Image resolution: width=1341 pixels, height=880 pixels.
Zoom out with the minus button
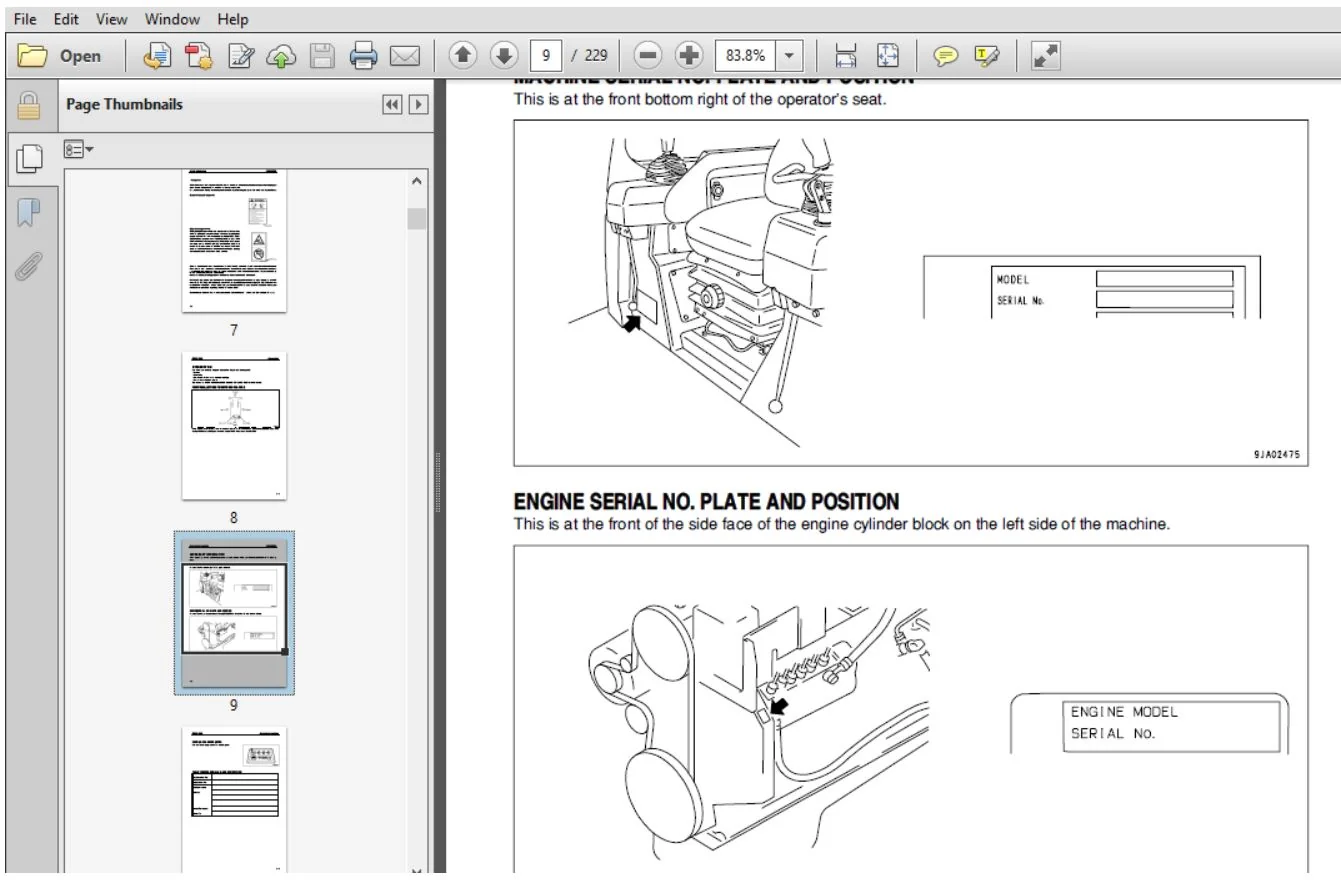pyautogui.click(x=648, y=56)
